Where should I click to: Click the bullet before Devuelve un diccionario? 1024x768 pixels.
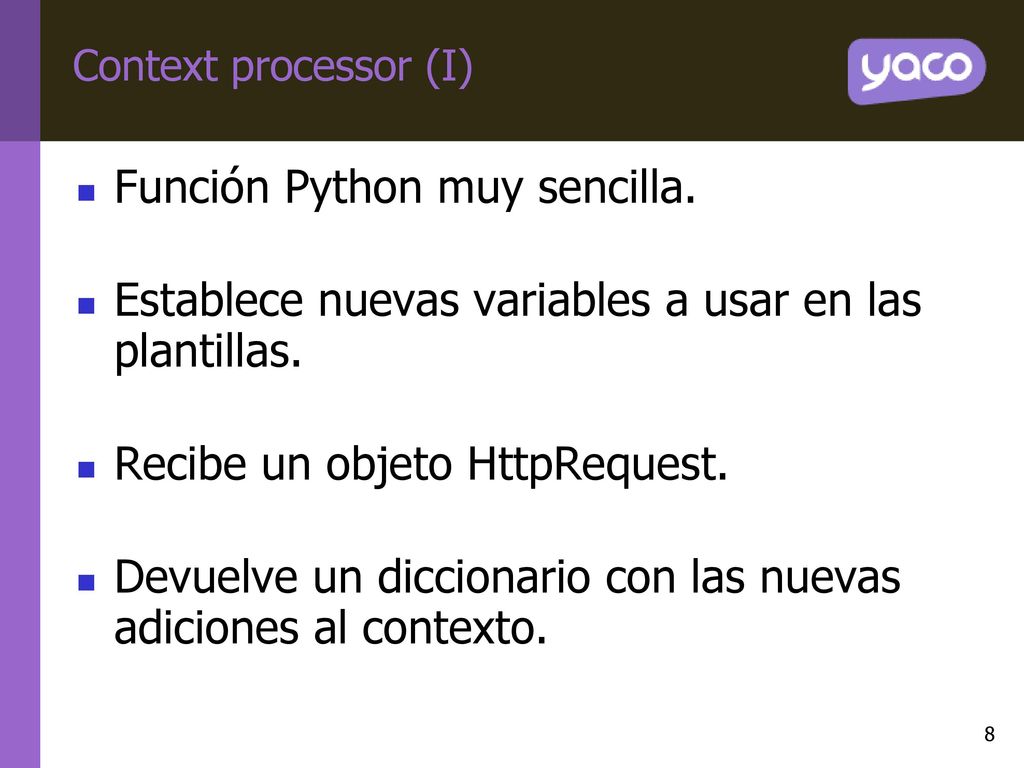click(x=86, y=582)
